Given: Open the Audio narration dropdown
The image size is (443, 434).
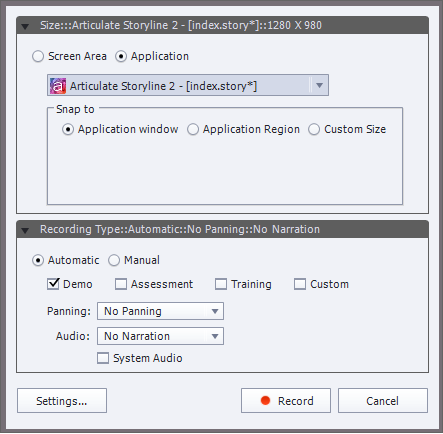Looking at the screenshot, I should [x=160, y=336].
